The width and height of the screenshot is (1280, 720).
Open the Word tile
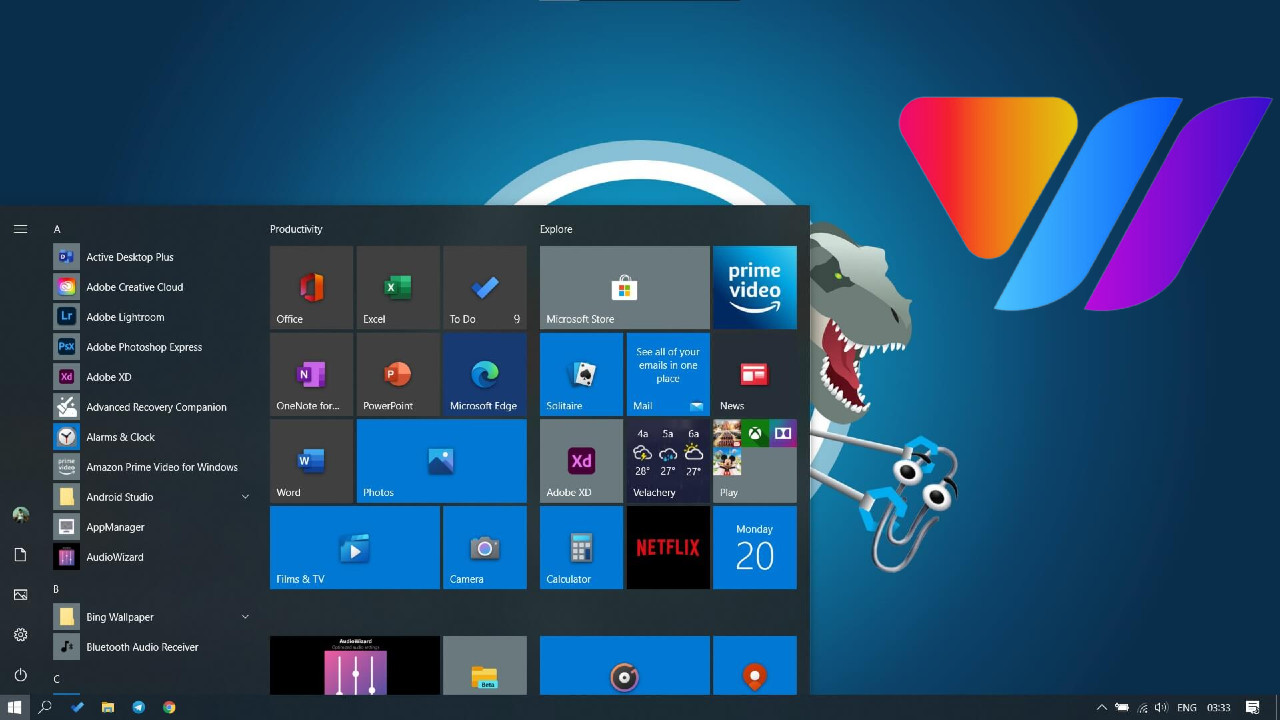pos(311,461)
